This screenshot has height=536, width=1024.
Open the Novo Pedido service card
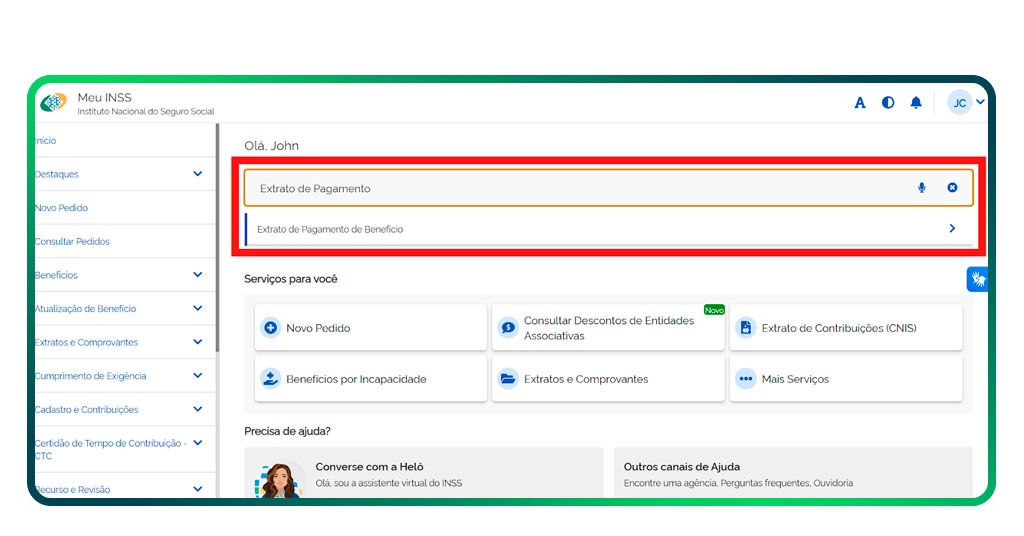point(370,328)
